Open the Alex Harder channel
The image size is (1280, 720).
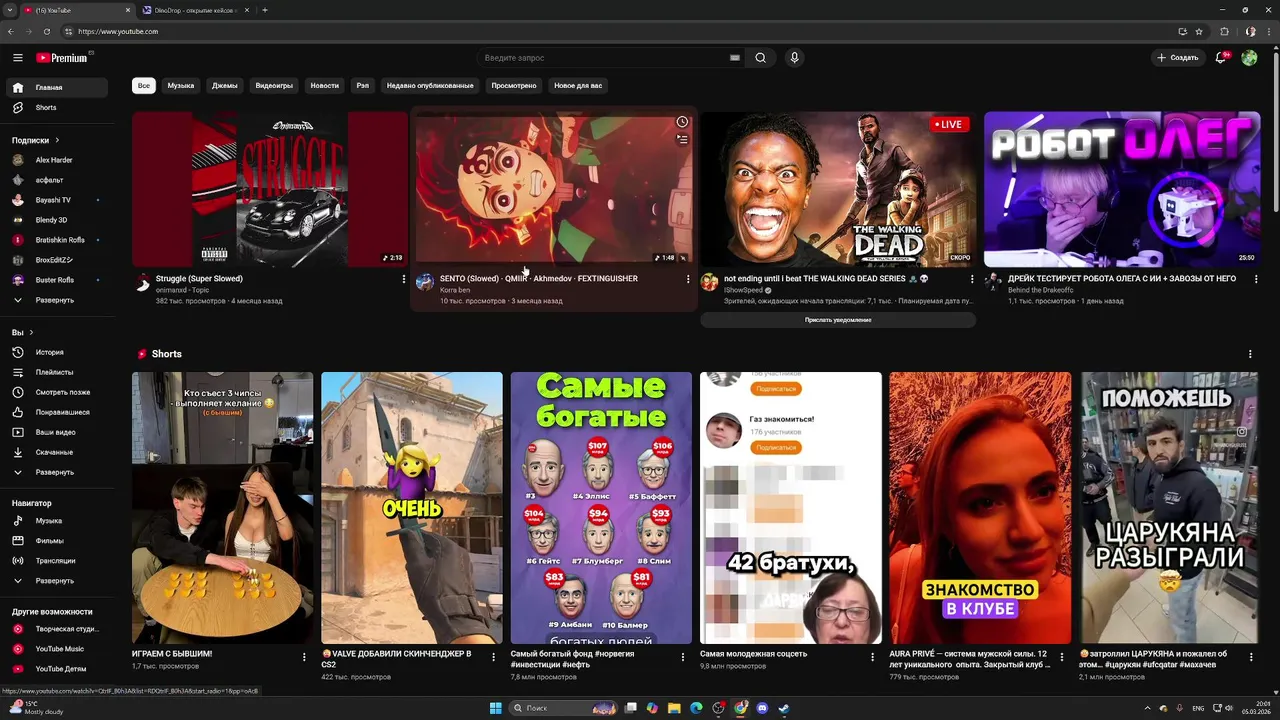[56, 160]
